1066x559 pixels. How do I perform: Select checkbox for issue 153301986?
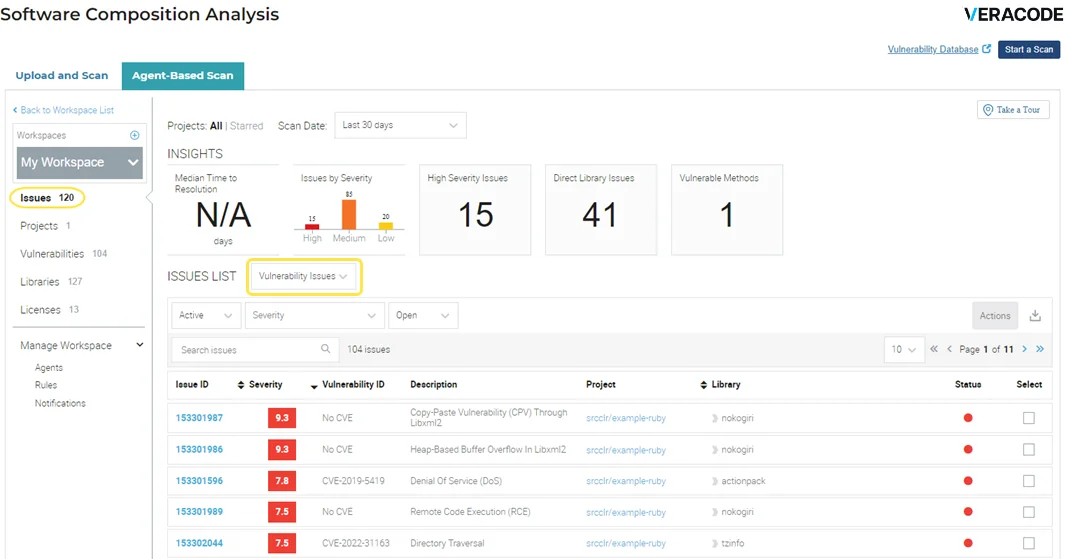click(x=1029, y=450)
